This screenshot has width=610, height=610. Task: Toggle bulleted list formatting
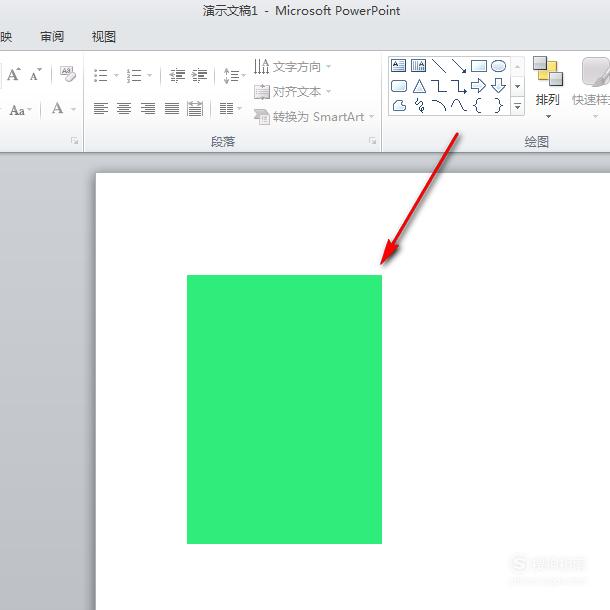100,75
